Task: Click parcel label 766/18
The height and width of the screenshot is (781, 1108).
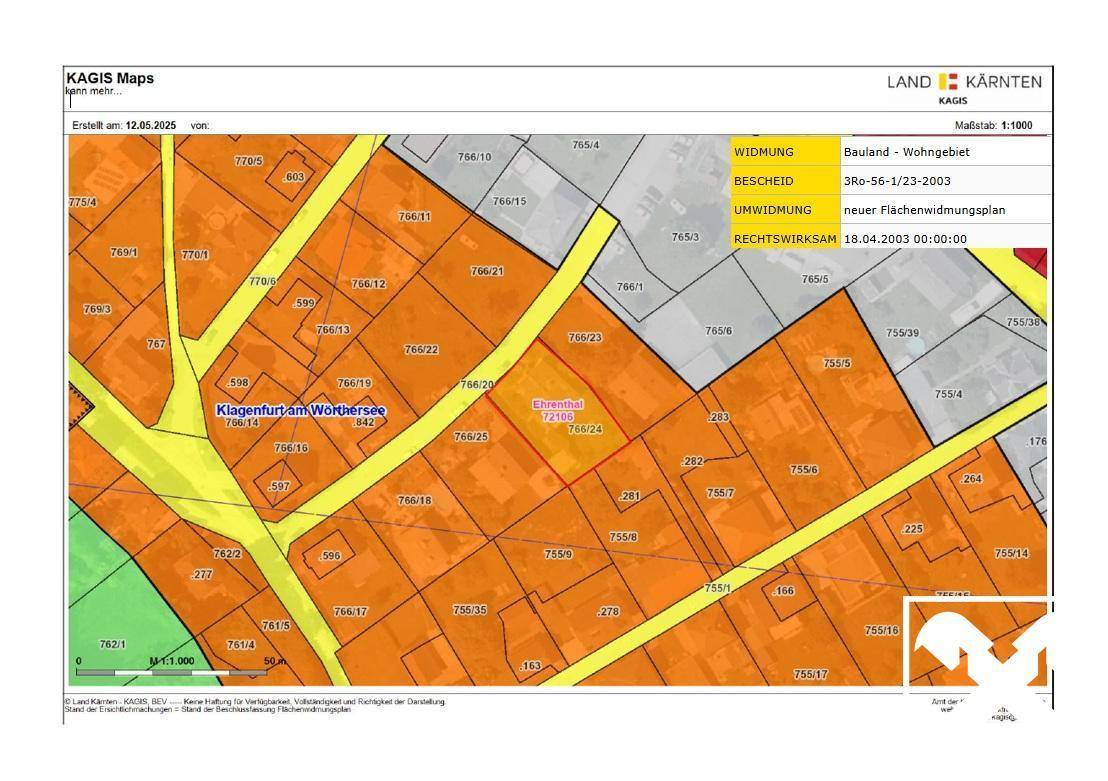Action: [414, 500]
